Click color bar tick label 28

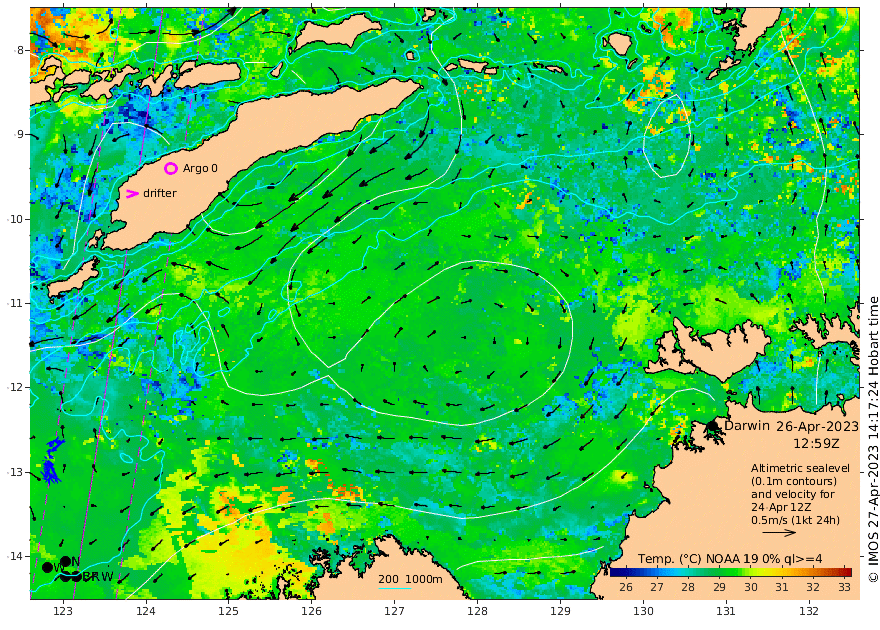click(688, 587)
